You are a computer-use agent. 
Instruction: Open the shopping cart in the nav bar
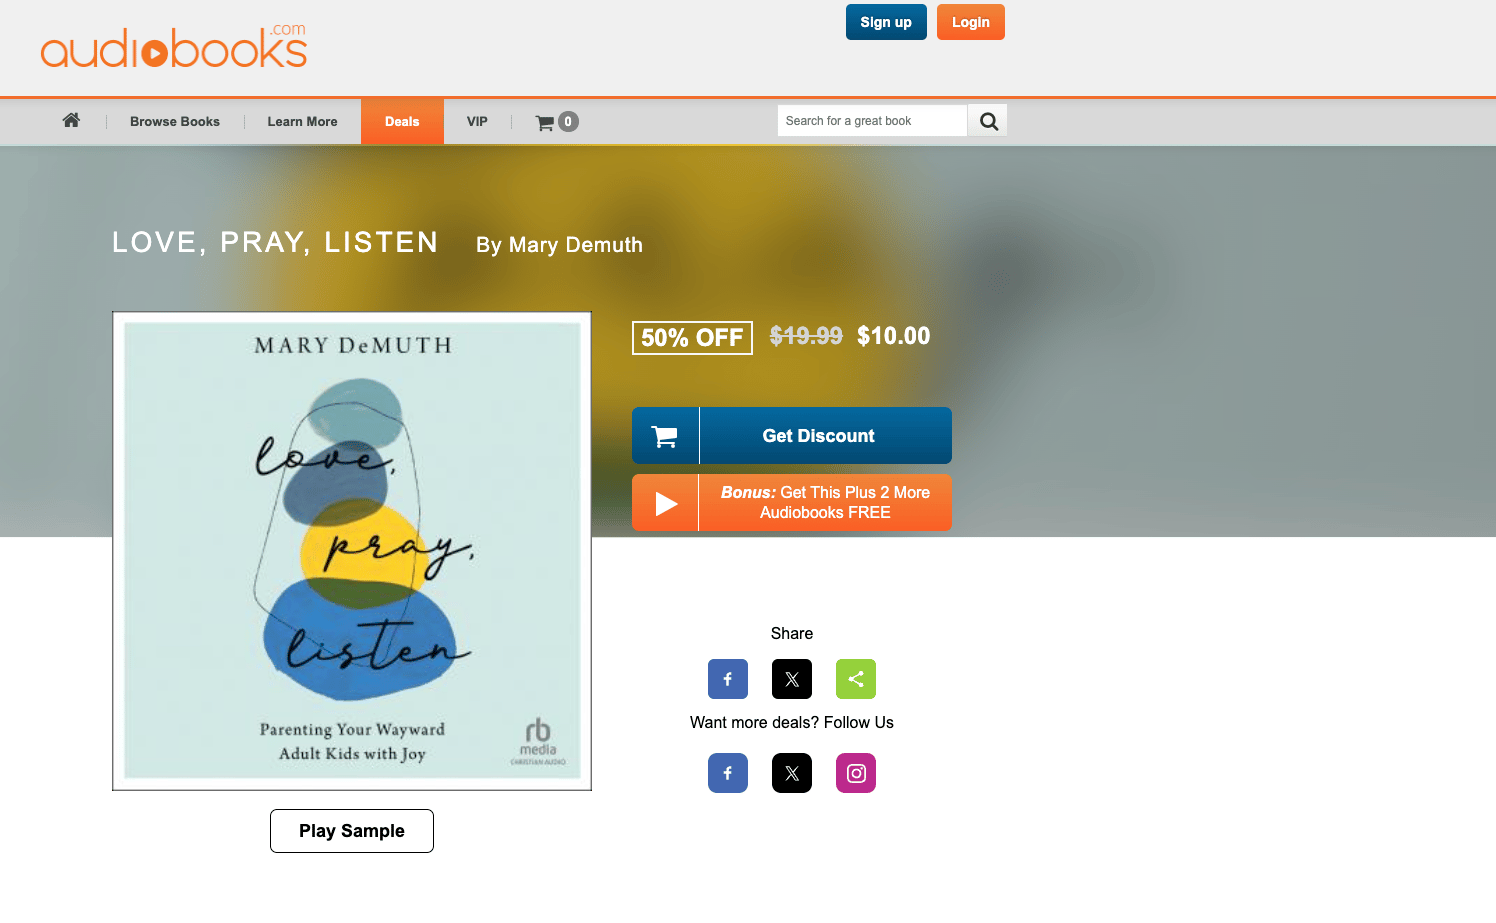557,122
